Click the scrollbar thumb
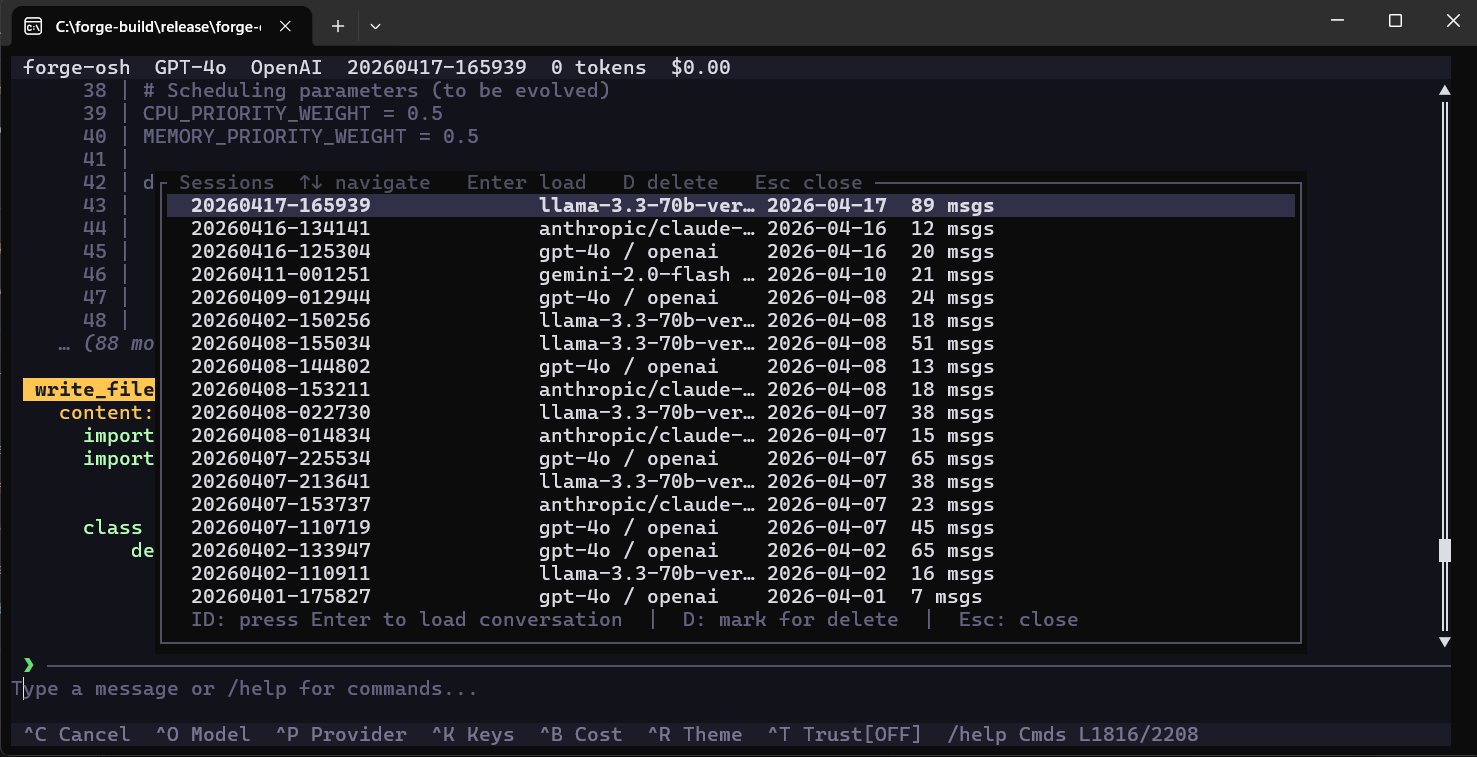This screenshot has width=1477, height=757. tap(1444, 551)
